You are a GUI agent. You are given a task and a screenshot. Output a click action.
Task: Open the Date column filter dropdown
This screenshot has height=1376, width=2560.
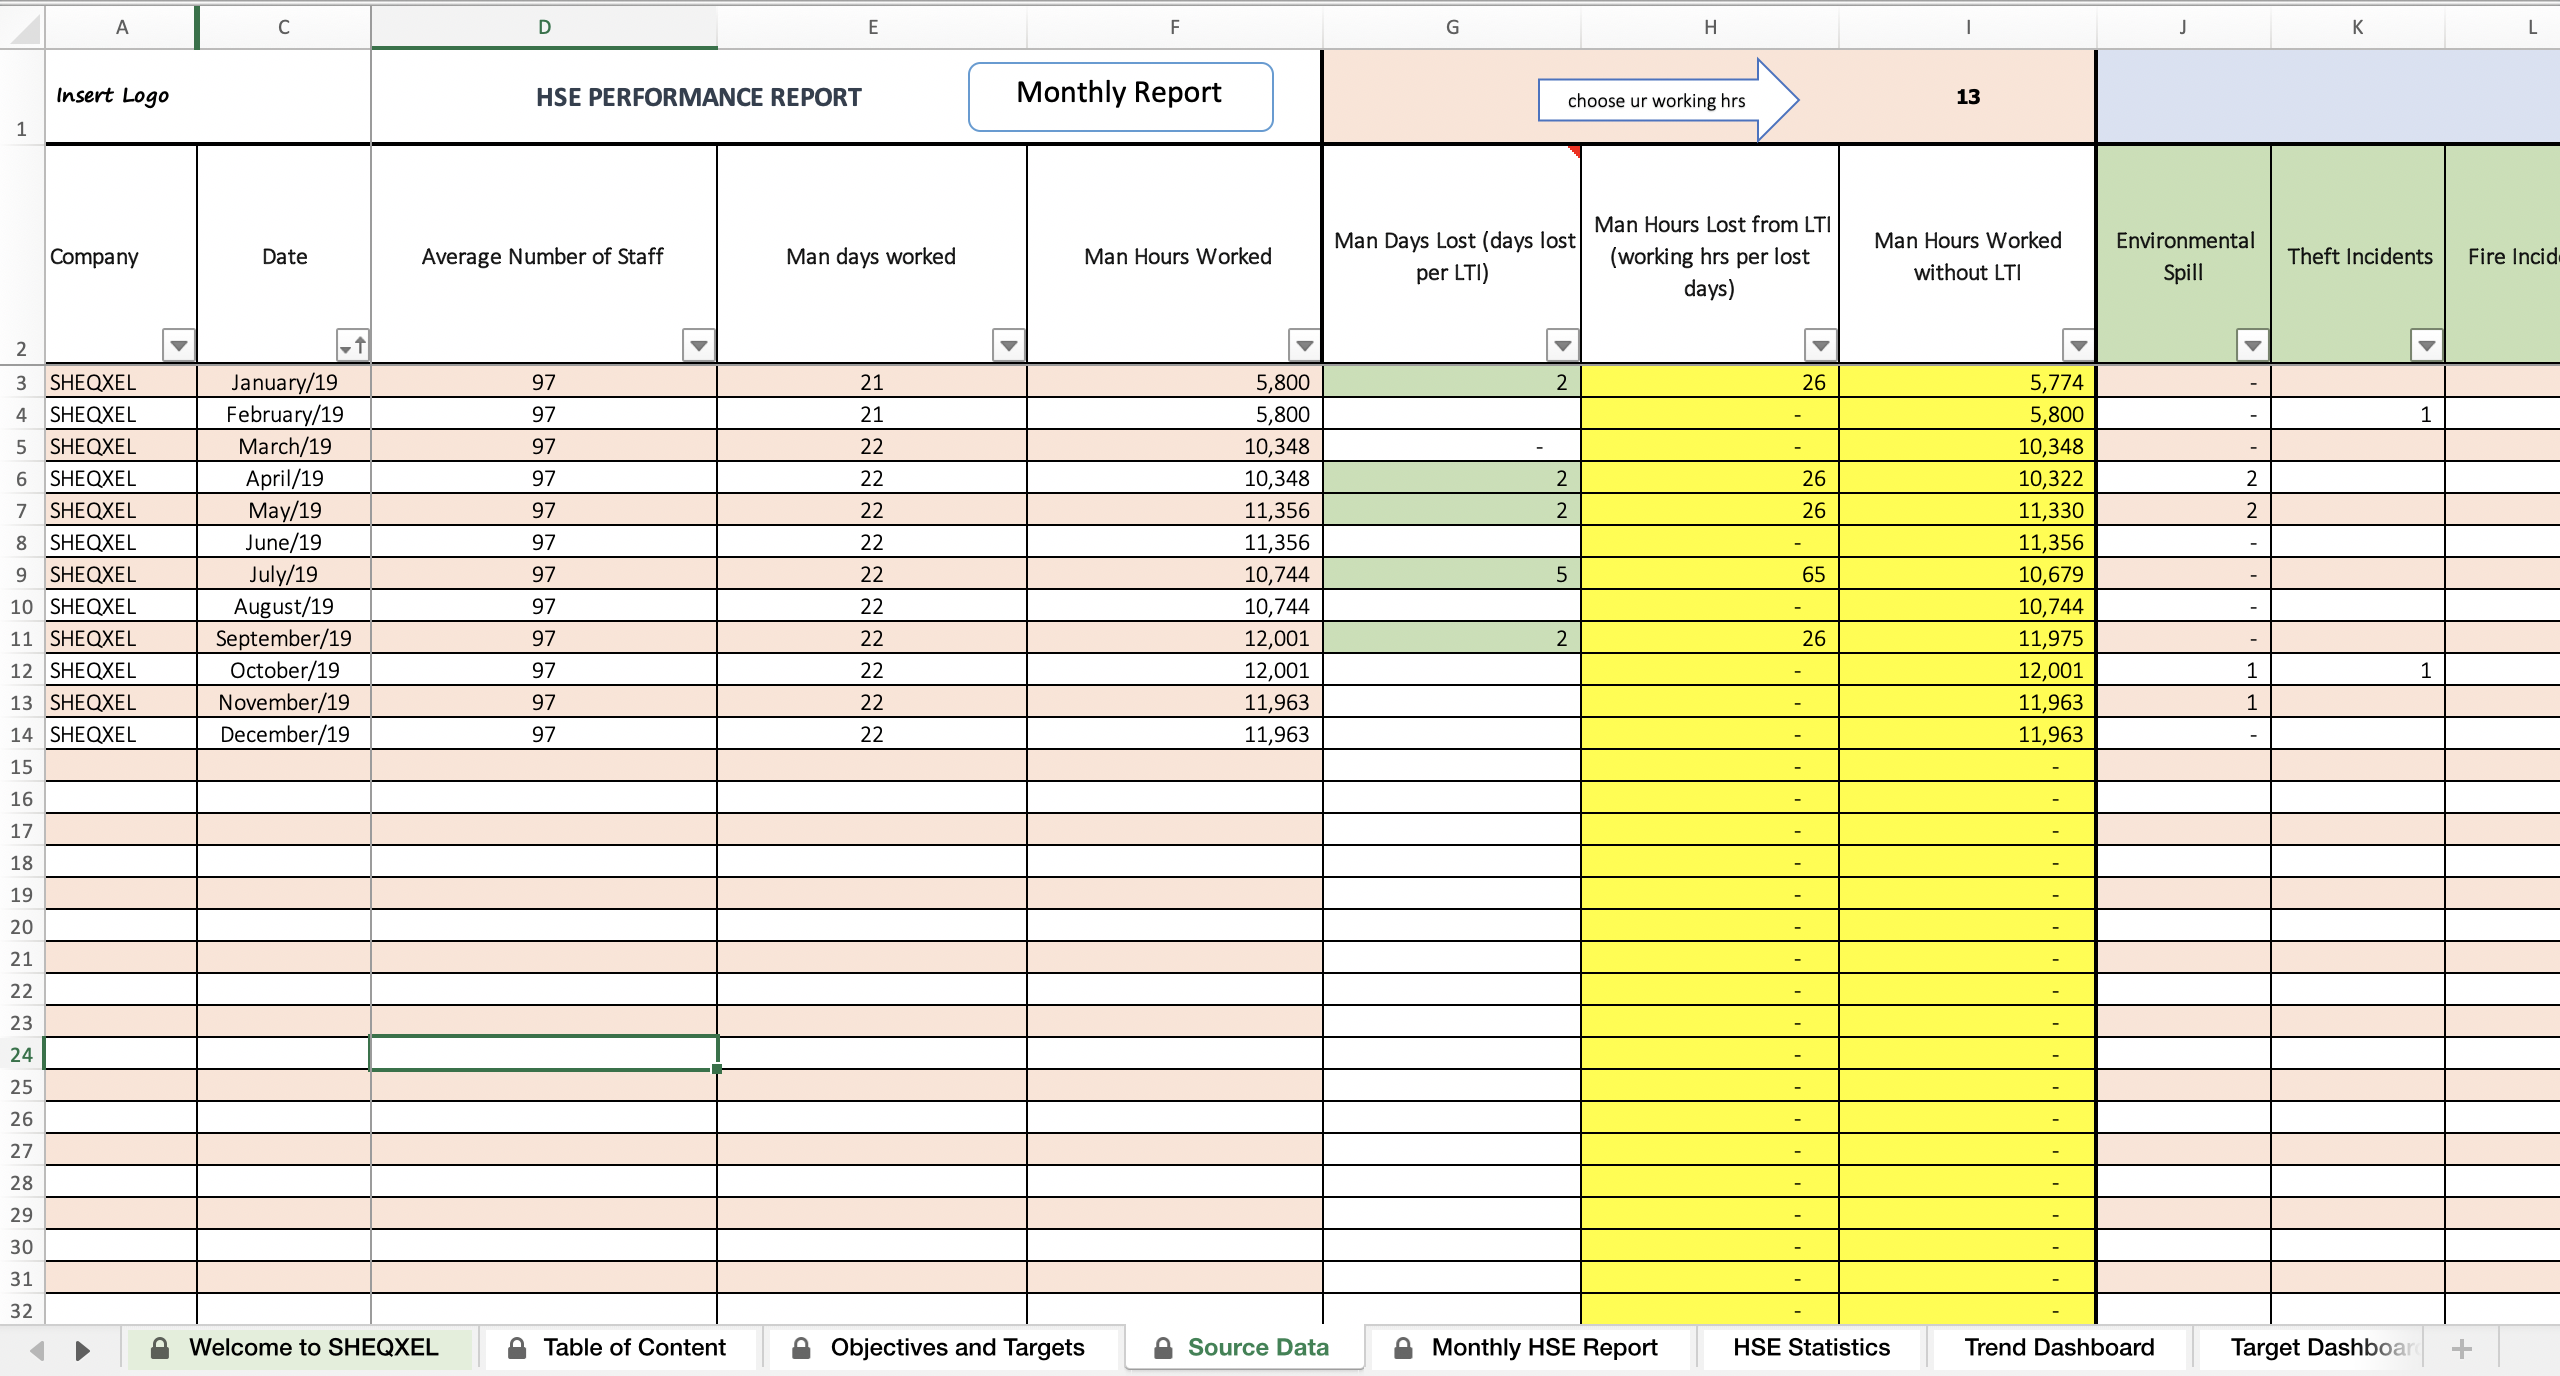point(351,345)
